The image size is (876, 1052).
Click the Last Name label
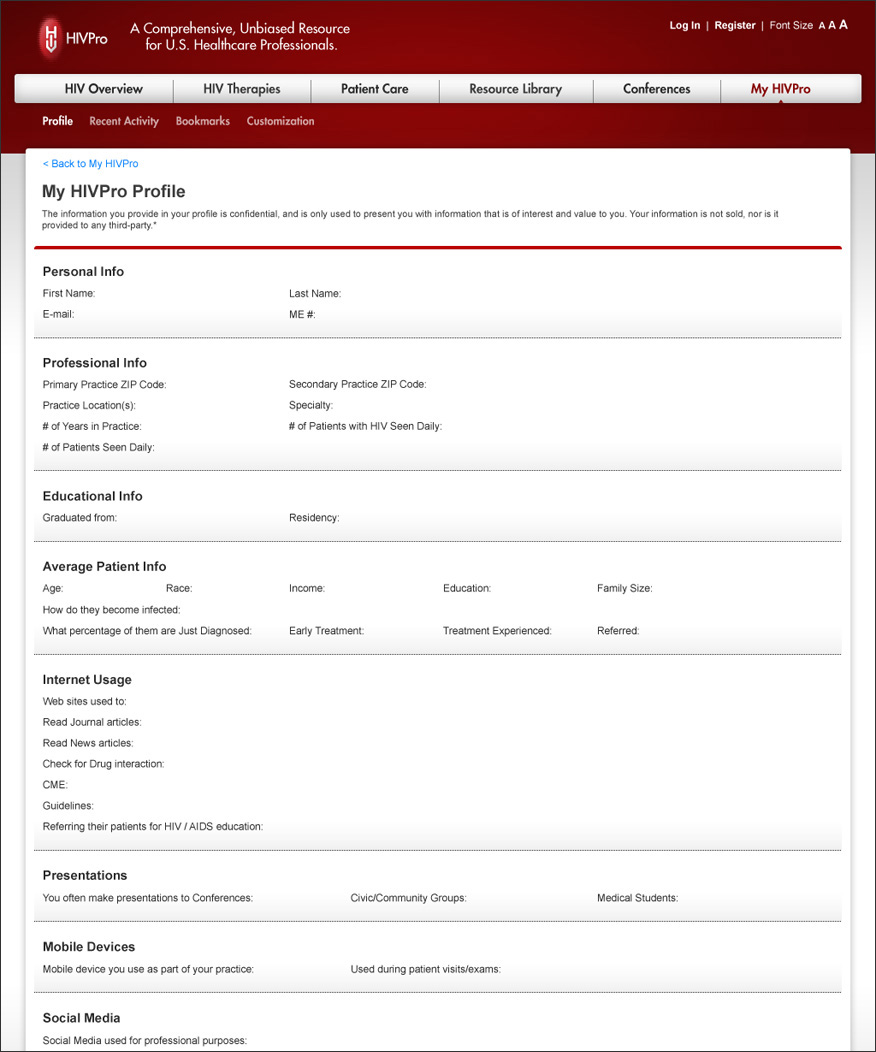click(315, 293)
